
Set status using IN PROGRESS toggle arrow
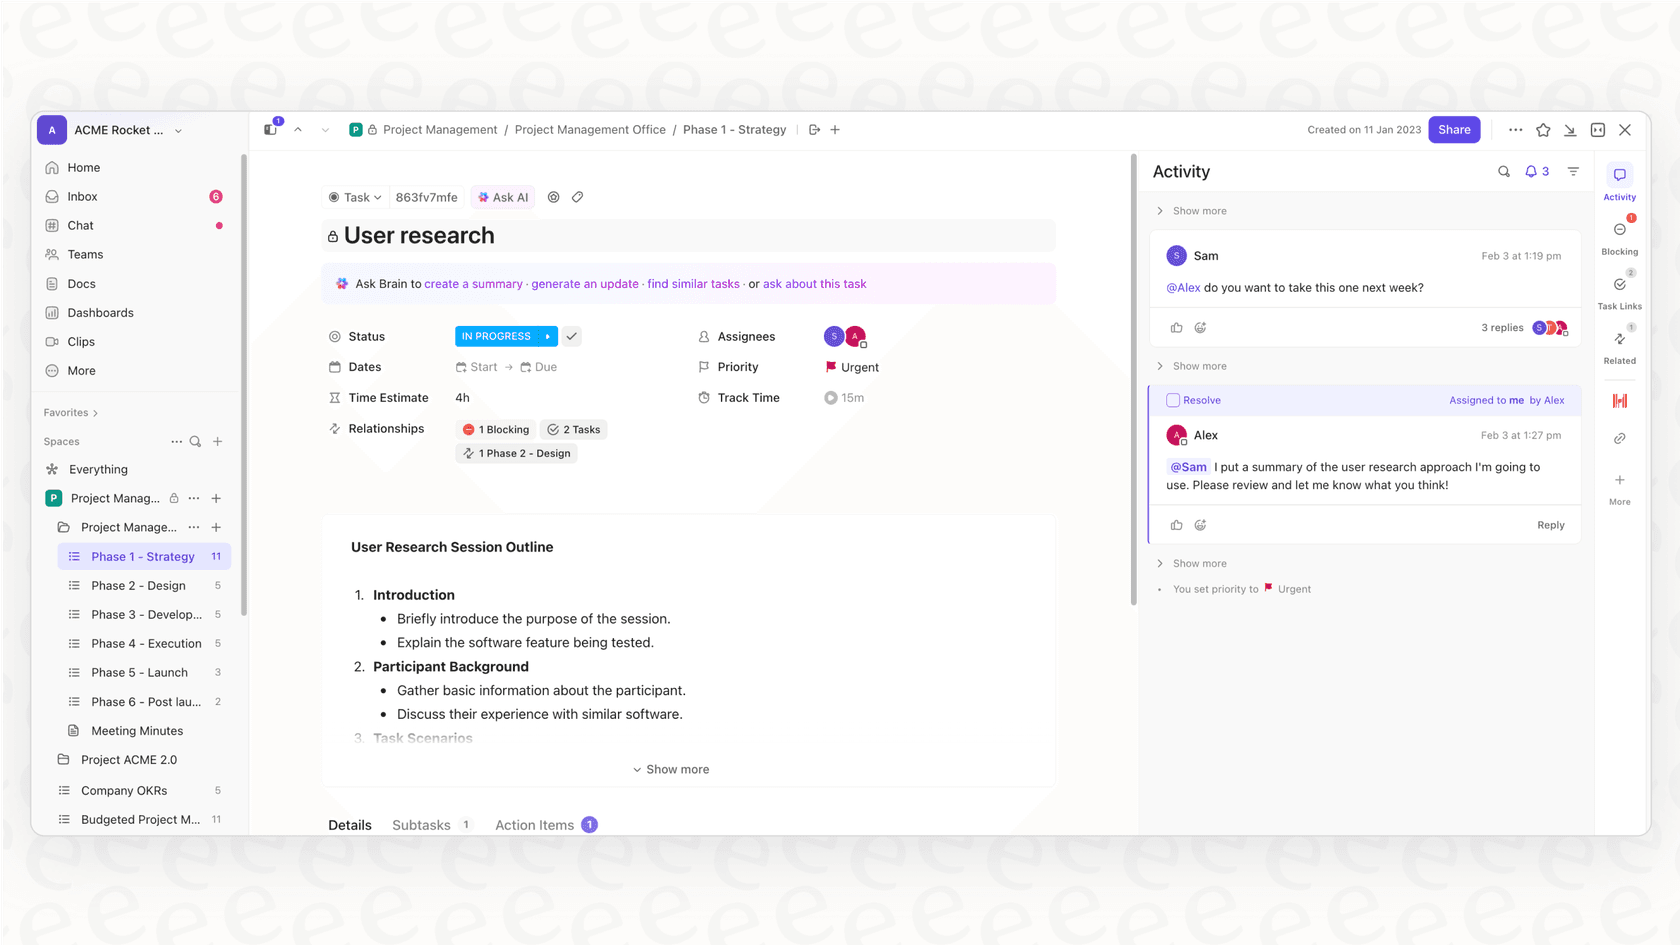547,336
